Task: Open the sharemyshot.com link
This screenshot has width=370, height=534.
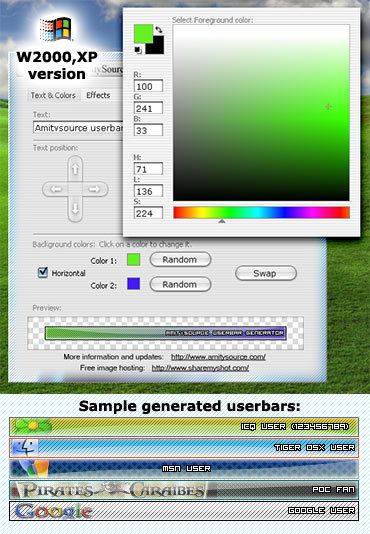Action: point(200,368)
